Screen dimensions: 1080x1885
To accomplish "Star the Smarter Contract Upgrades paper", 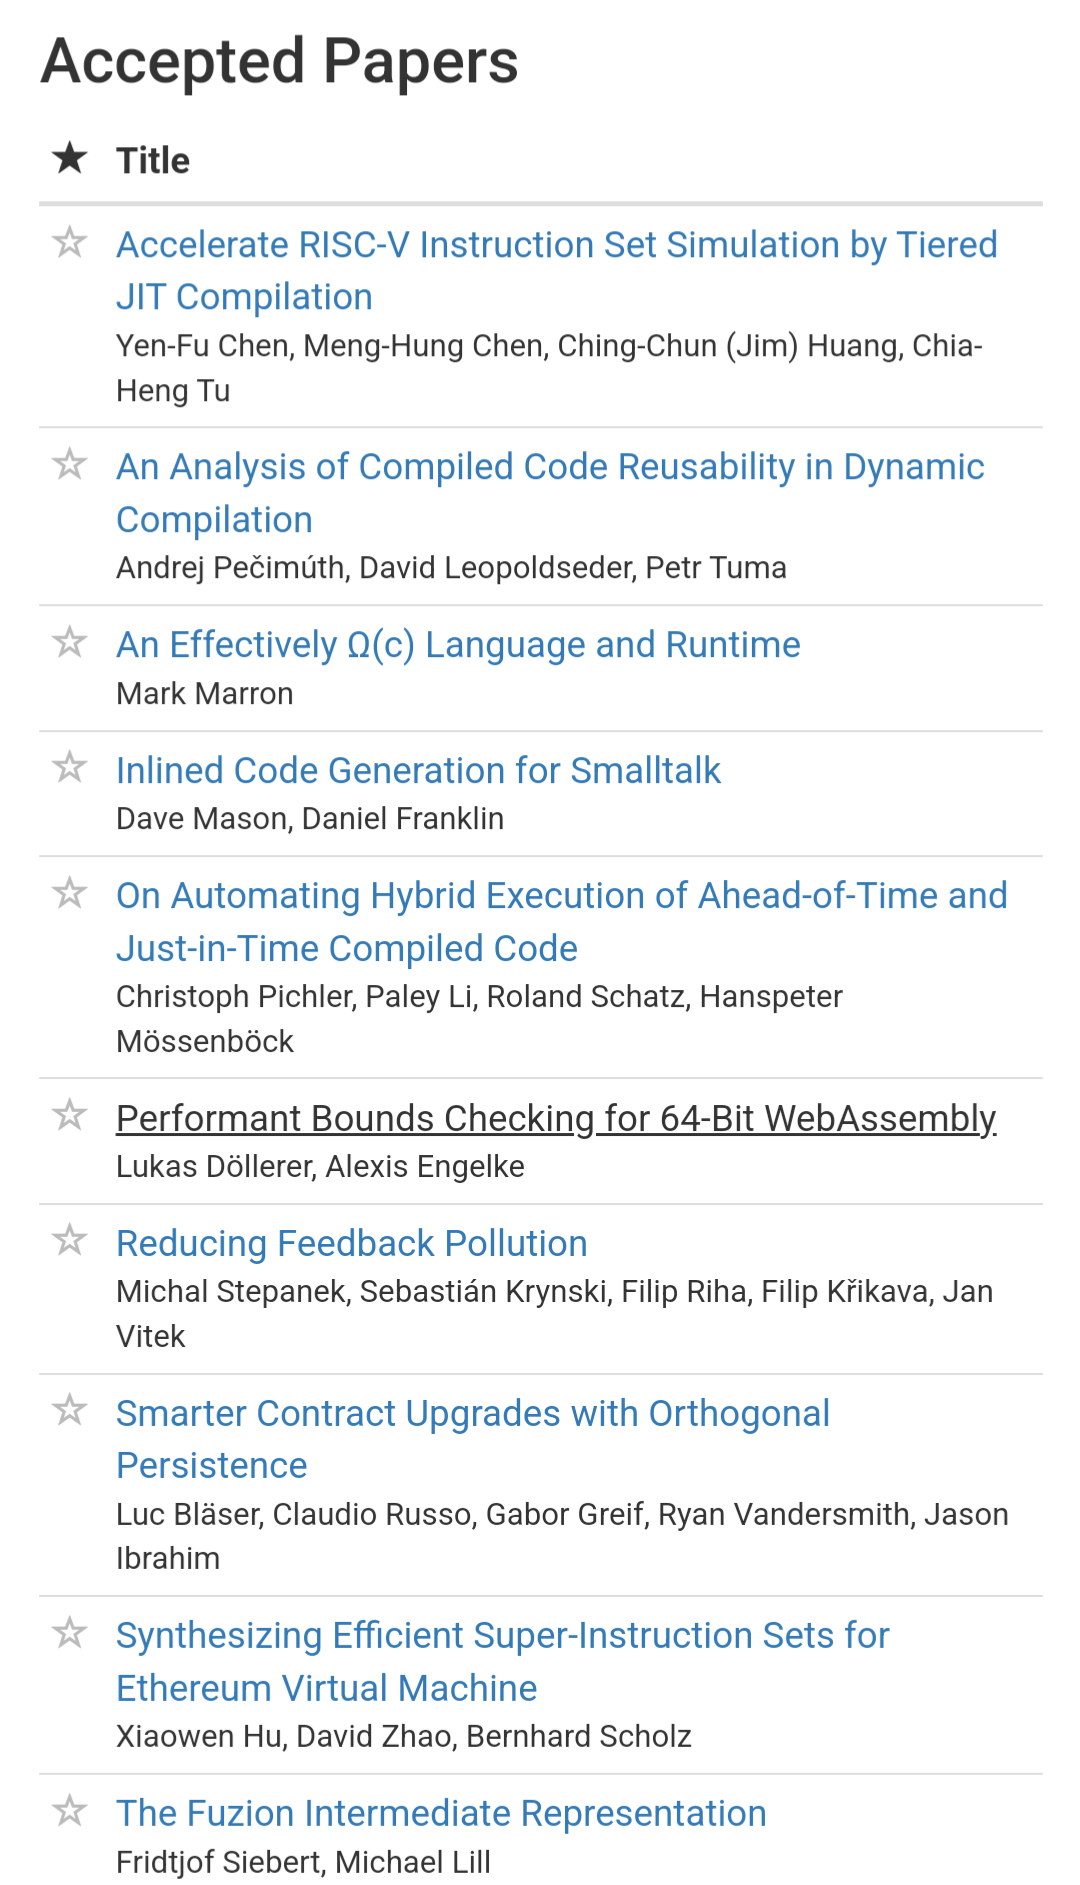I will coord(69,1410).
